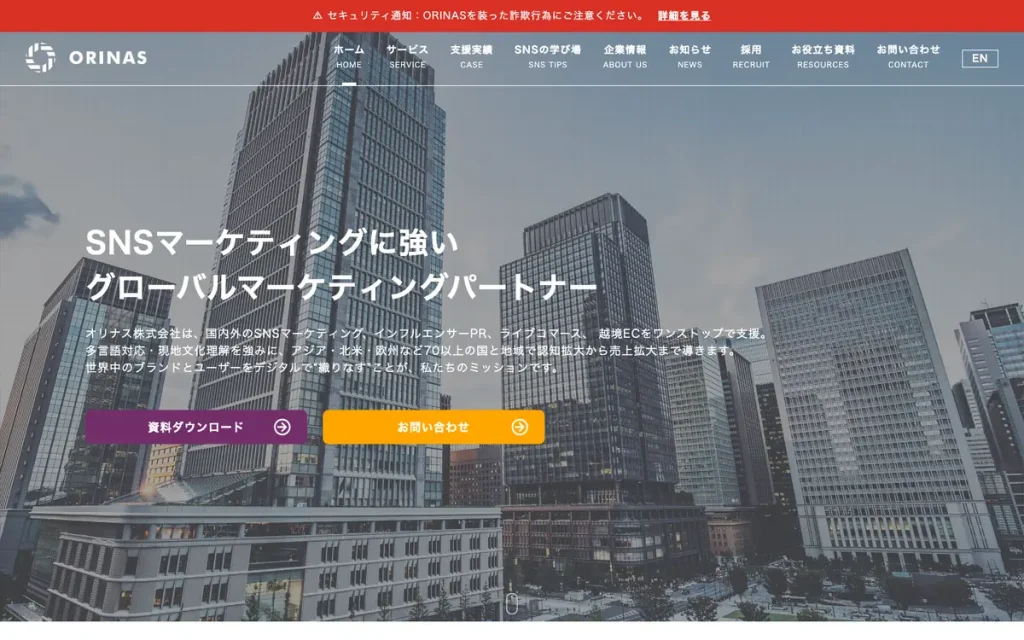Click the ORINAS wordmark text
The width and height of the screenshot is (1024, 640).
coord(108,58)
